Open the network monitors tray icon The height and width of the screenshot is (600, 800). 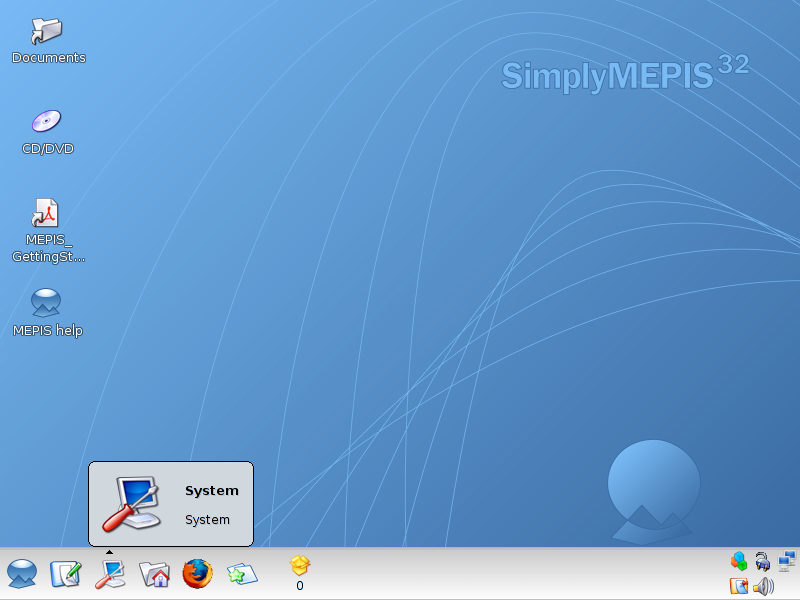tap(787, 561)
